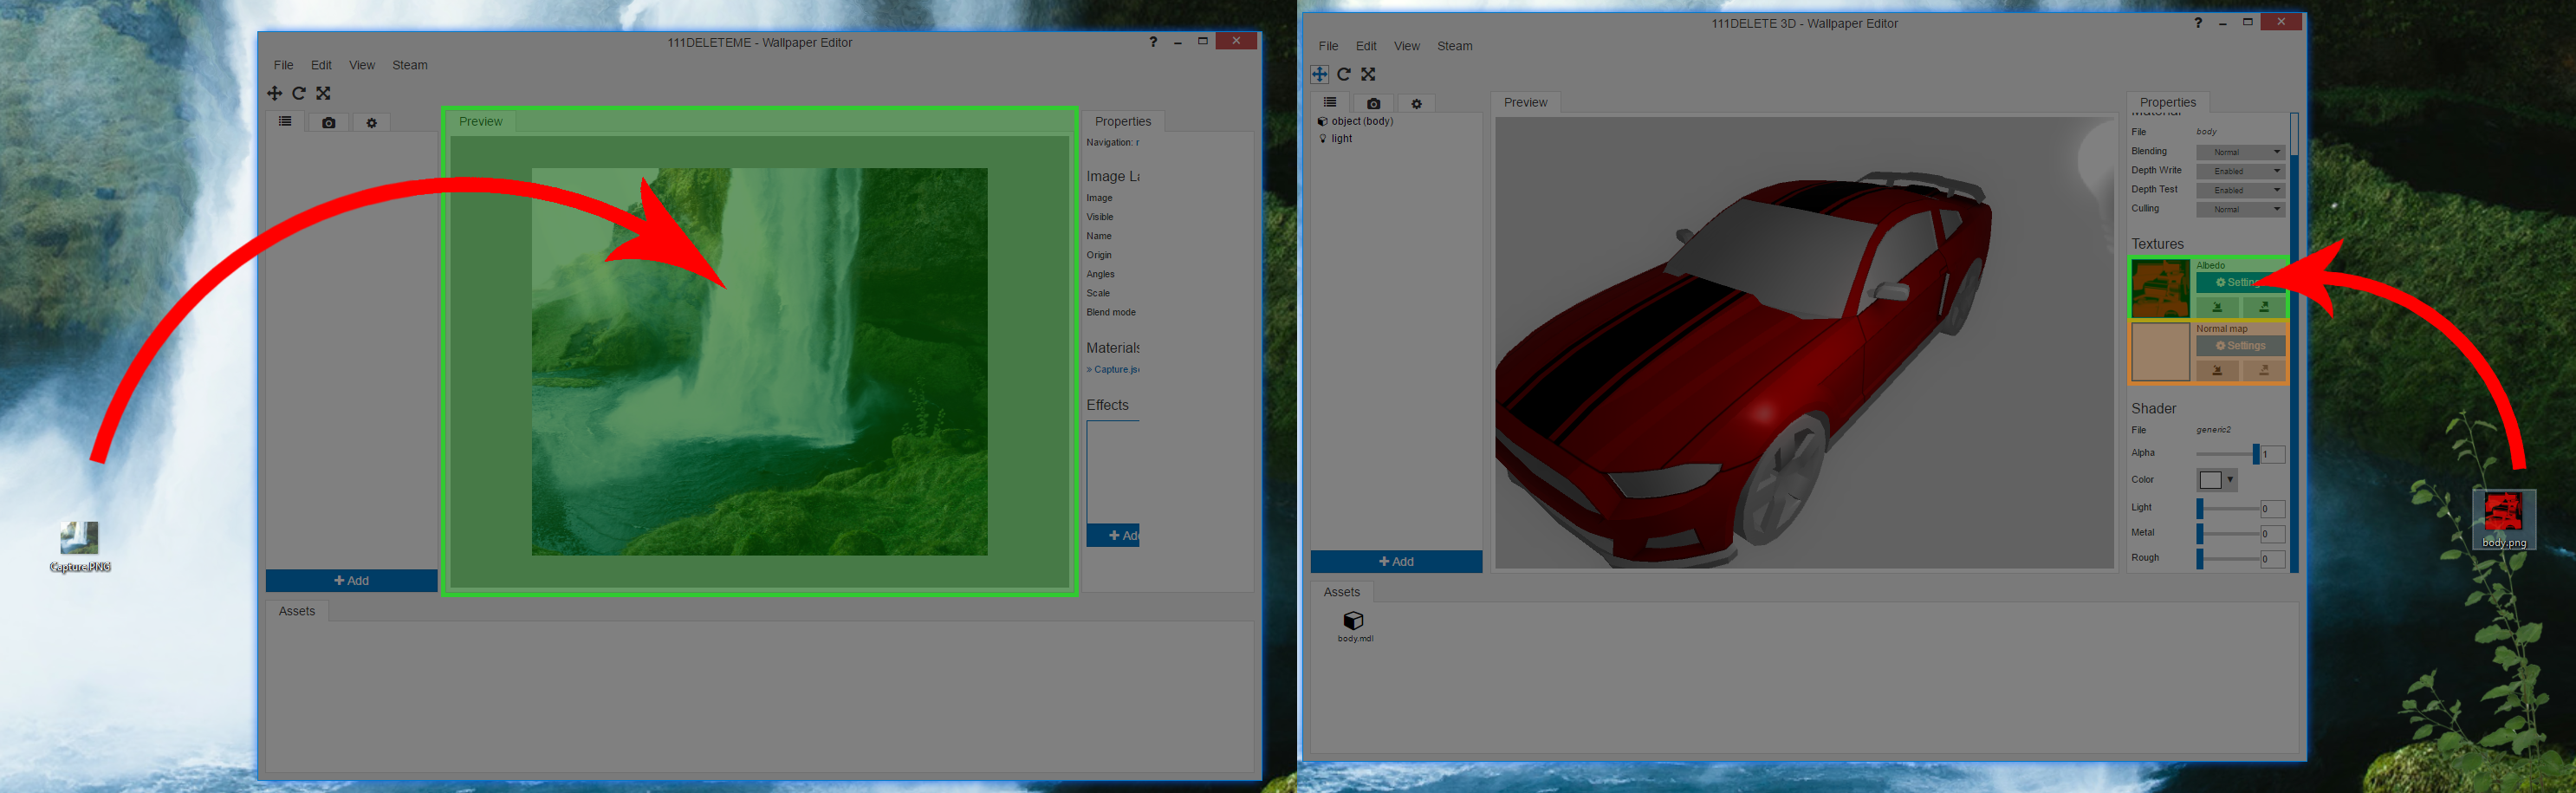Select the rotate tool in the 3D window
Image resolution: width=2576 pixels, height=793 pixels.
pos(1344,74)
